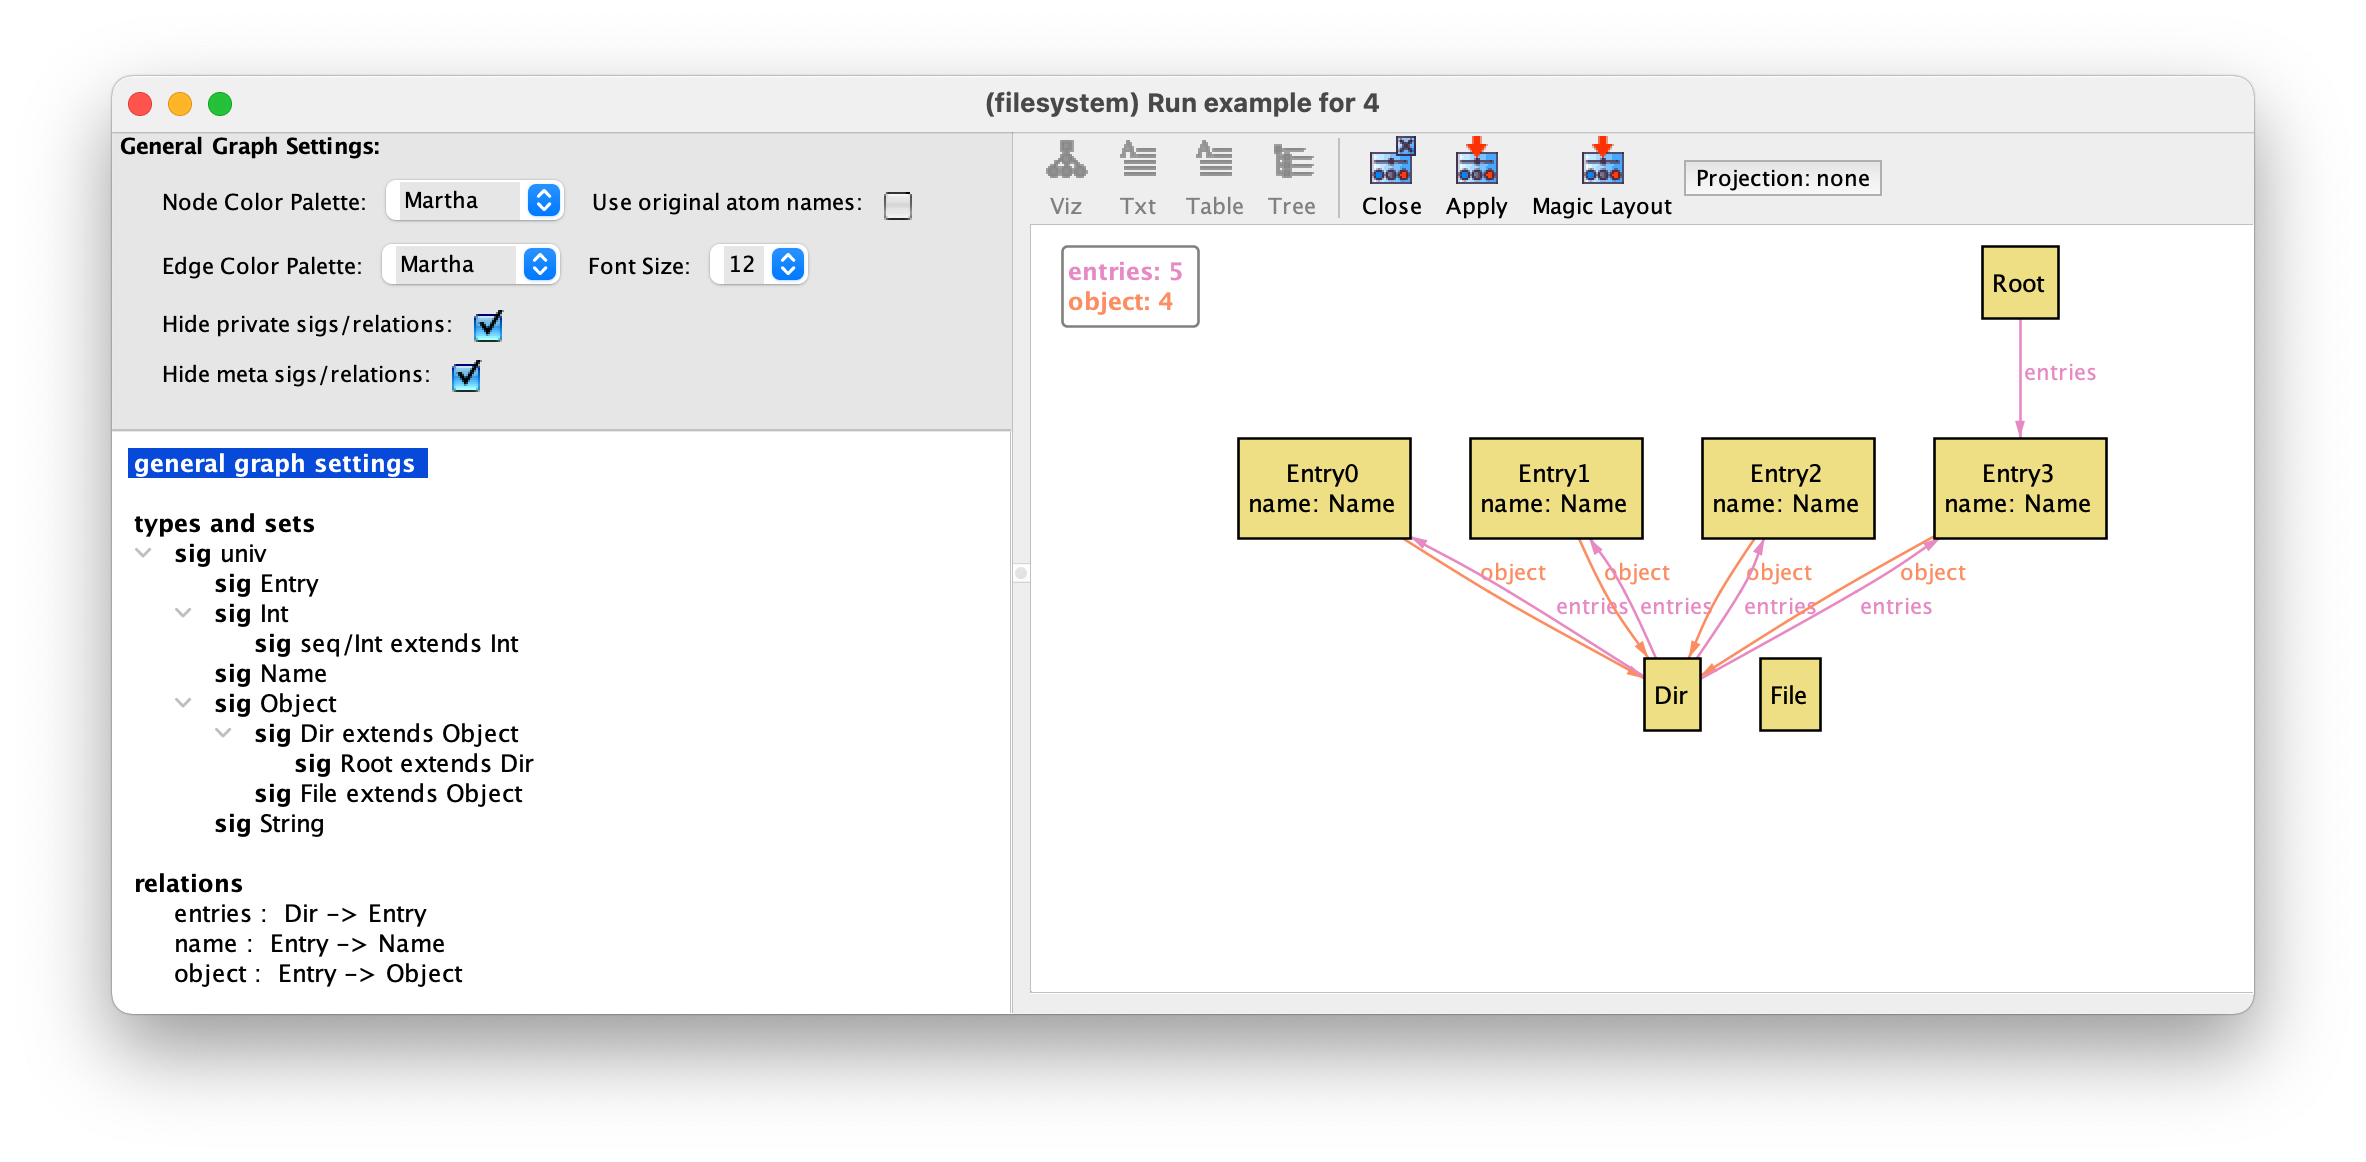Viewport: 2366px width, 1162px height.
Task: Switch to Txt output view
Action: [x=1138, y=179]
